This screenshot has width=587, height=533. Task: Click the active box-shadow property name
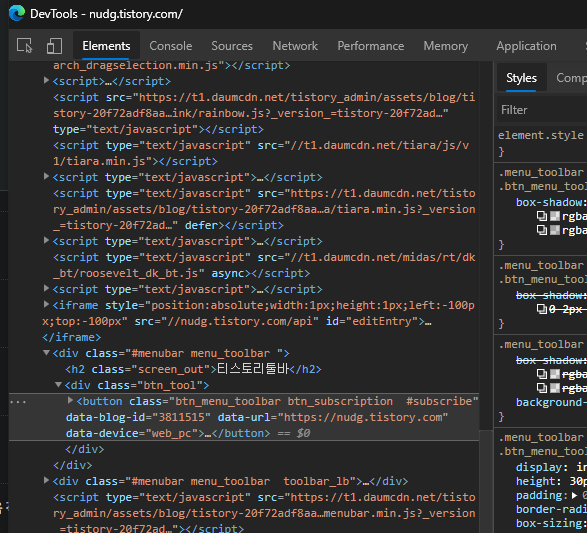(549, 202)
